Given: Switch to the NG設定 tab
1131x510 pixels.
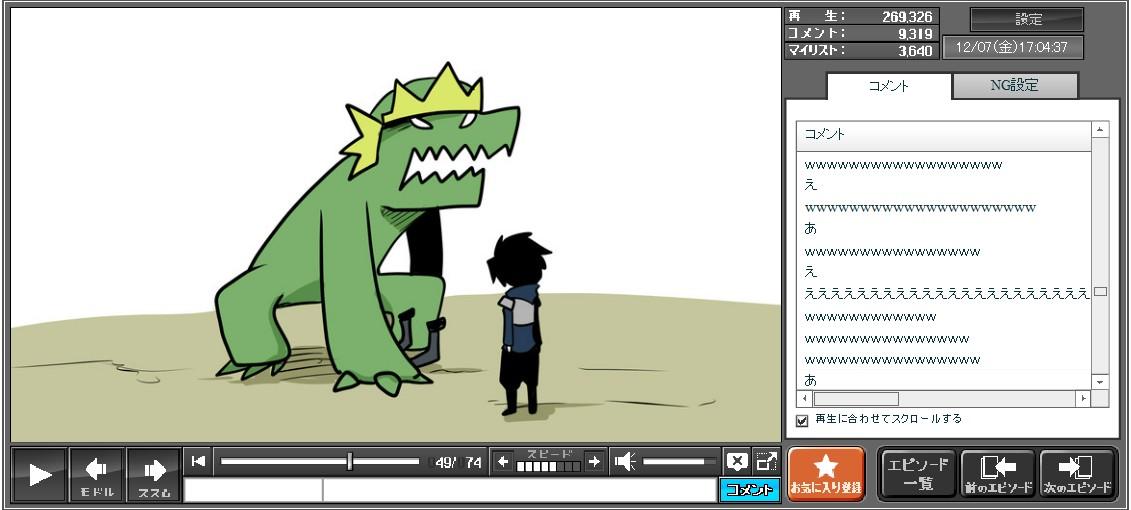Looking at the screenshot, I should 1014,86.
